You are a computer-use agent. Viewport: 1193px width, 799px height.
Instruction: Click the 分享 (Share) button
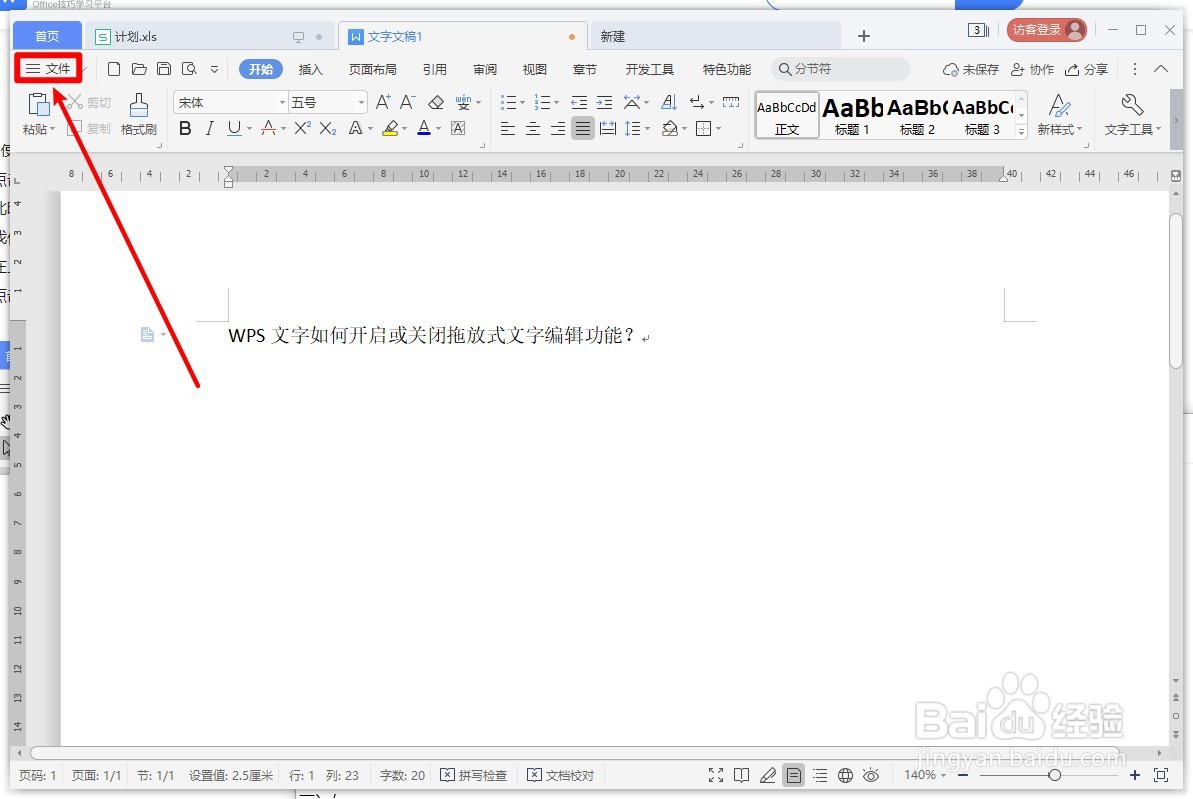(x=1086, y=69)
